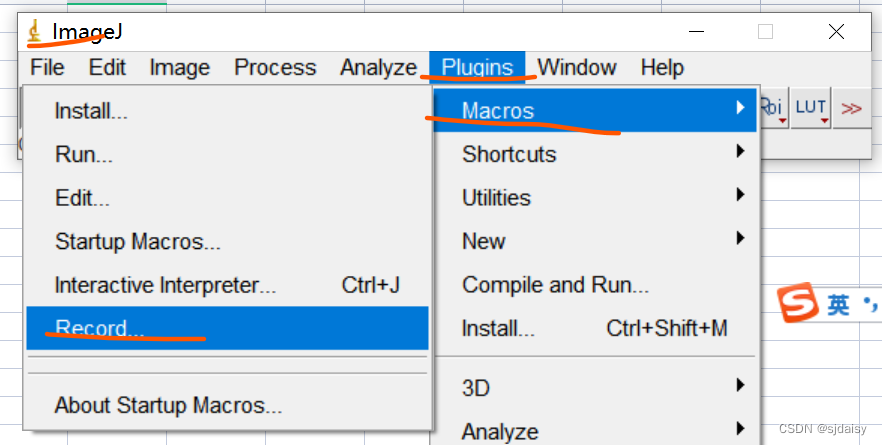882x445 pixels.
Task: Maximize the ImageJ window
Action: (x=765, y=32)
